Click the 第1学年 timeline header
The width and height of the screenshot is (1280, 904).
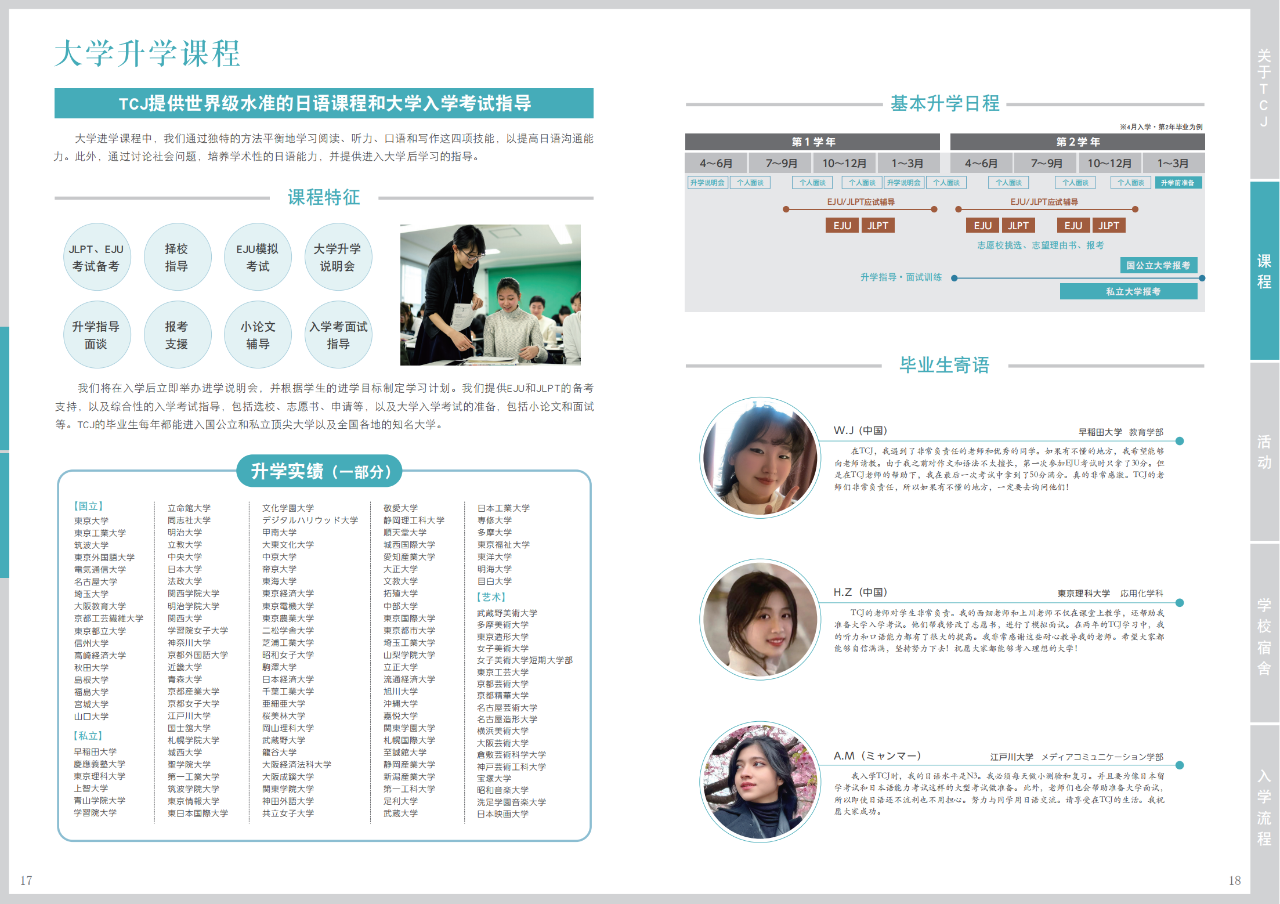tap(813, 141)
